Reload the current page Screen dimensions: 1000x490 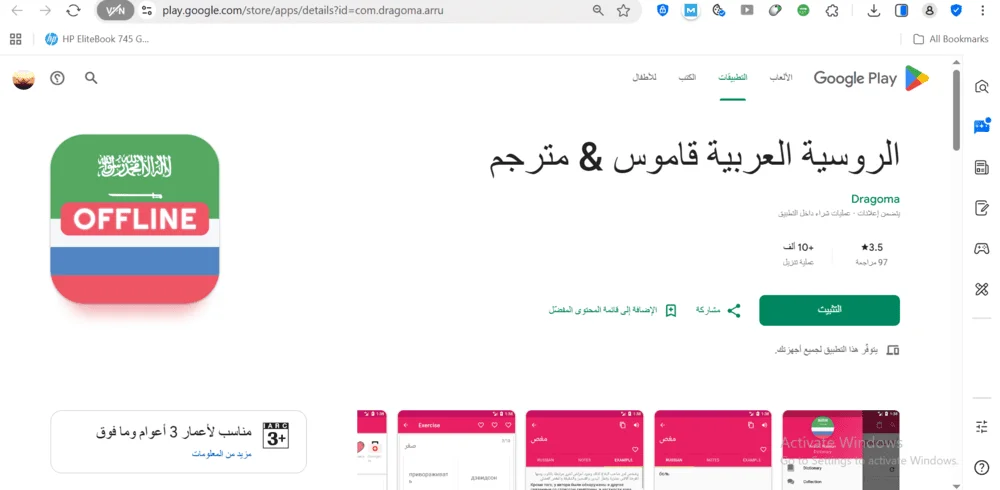click(x=73, y=10)
